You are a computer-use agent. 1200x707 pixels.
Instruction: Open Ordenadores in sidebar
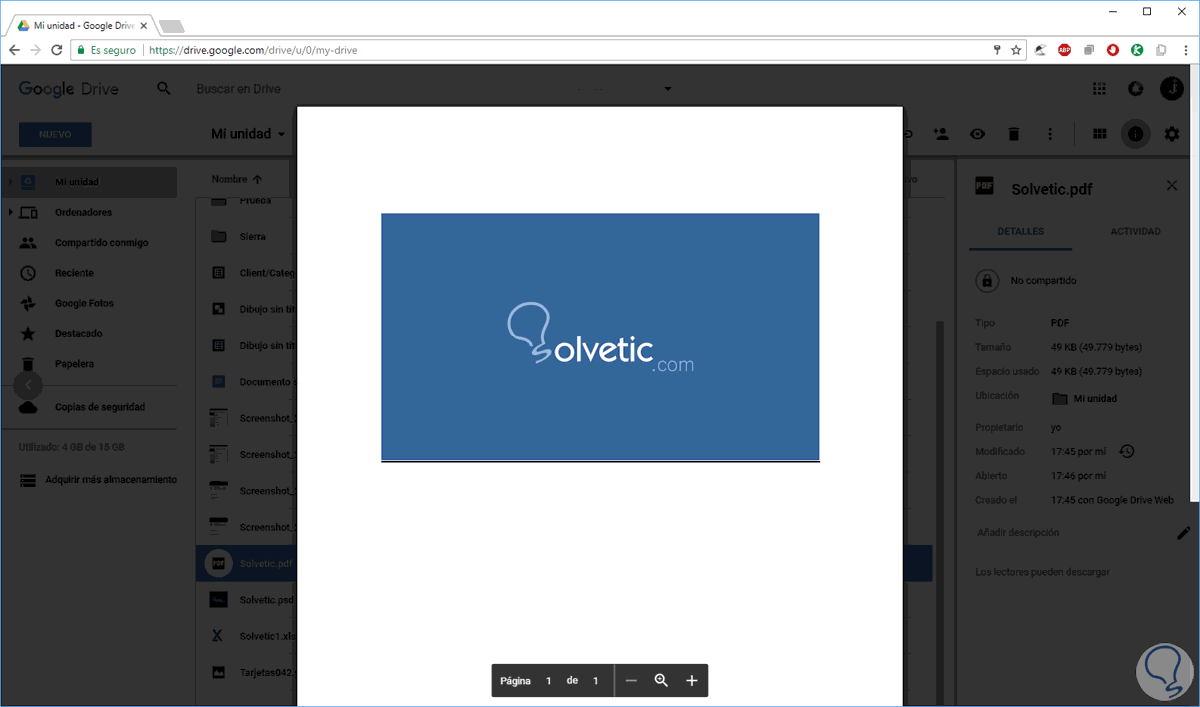[x=83, y=212]
